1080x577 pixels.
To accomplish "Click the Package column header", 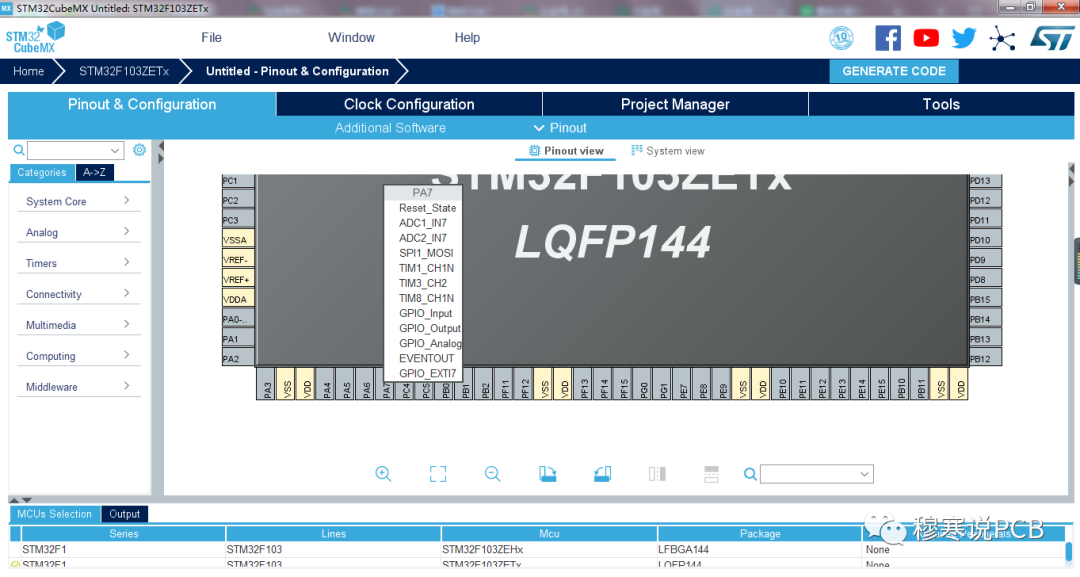I will 760,534.
